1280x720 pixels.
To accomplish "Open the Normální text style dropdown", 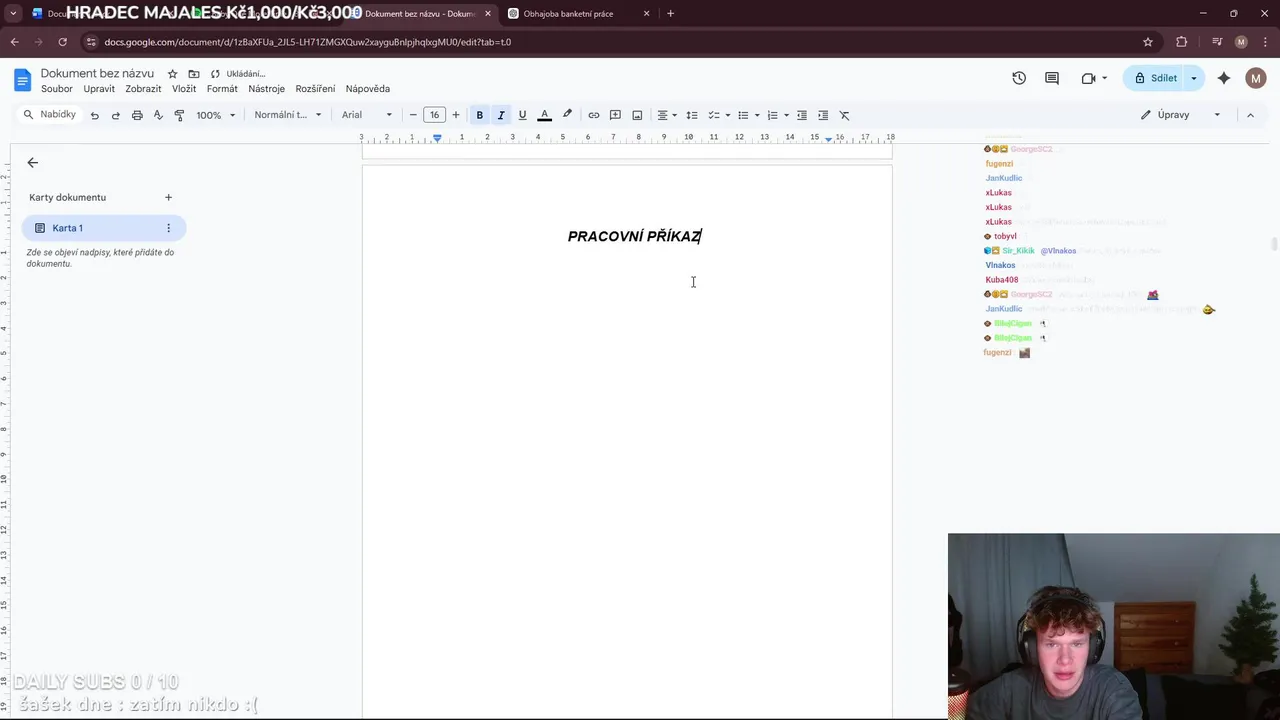I will click(x=288, y=115).
